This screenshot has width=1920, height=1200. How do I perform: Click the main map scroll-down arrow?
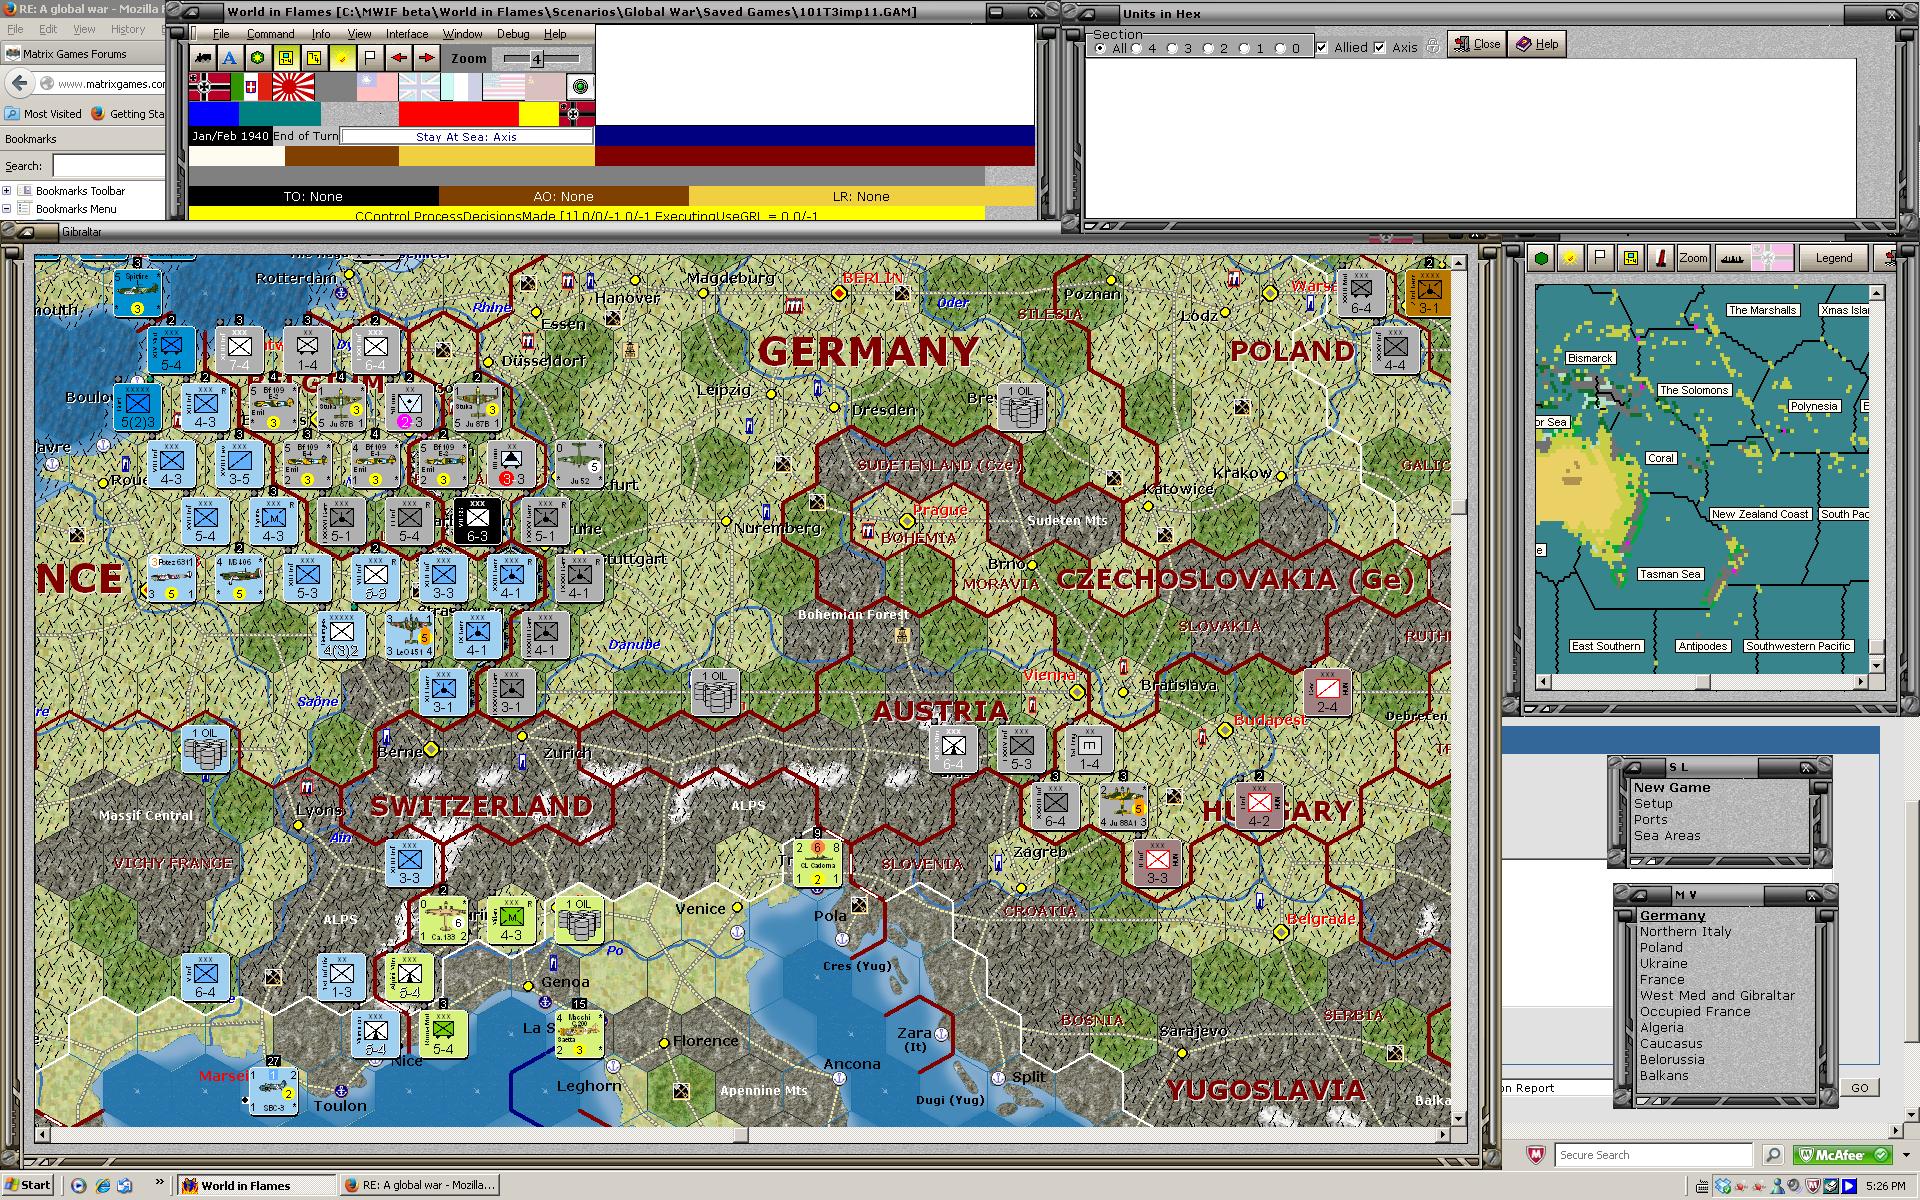point(1459,1119)
